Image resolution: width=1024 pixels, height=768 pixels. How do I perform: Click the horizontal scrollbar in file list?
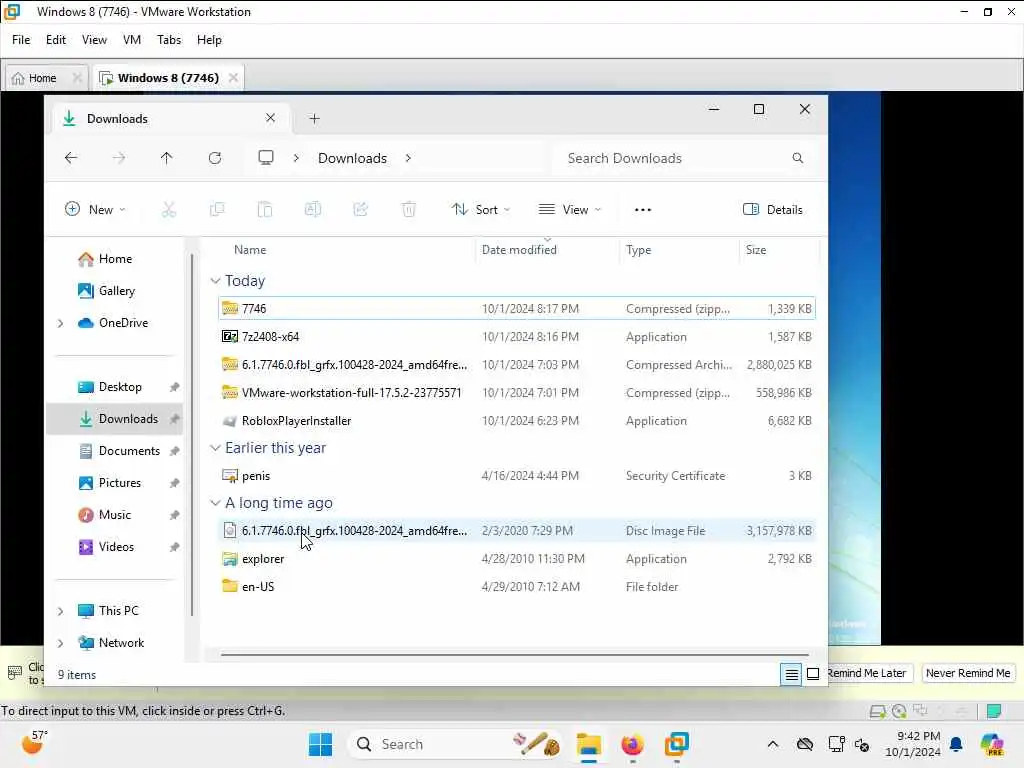click(515, 654)
